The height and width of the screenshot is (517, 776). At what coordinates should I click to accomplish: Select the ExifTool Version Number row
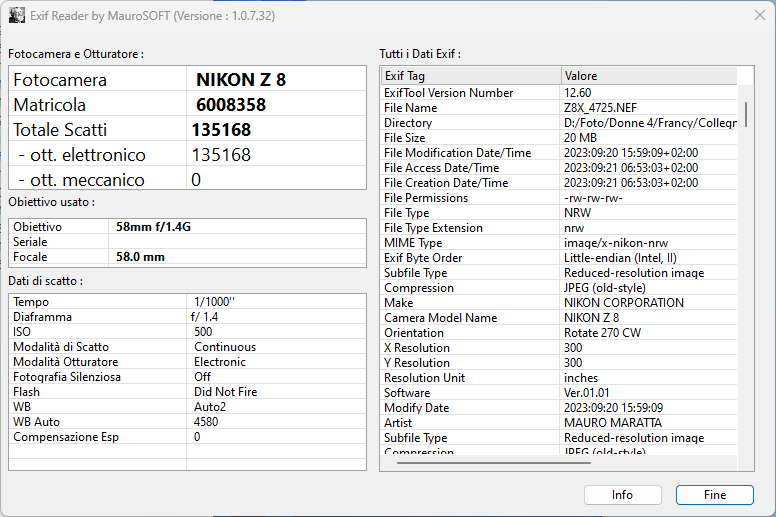[559, 93]
